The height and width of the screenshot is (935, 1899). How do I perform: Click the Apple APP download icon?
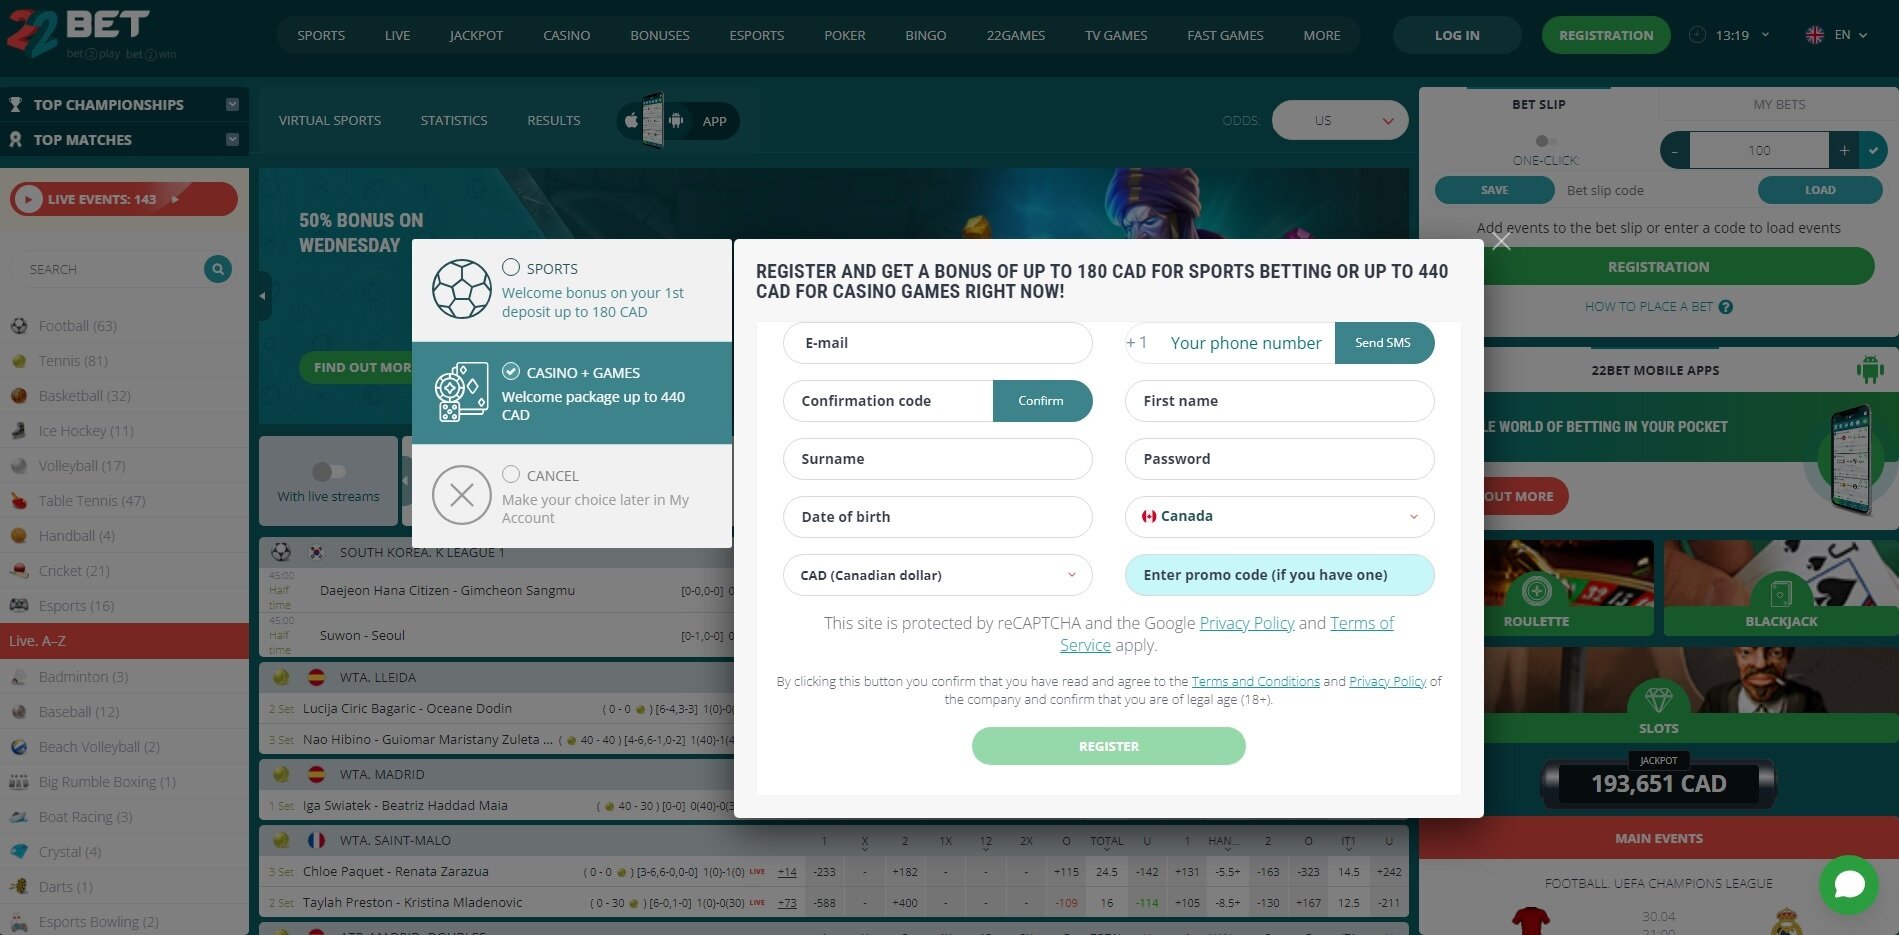tap(631, 119)
